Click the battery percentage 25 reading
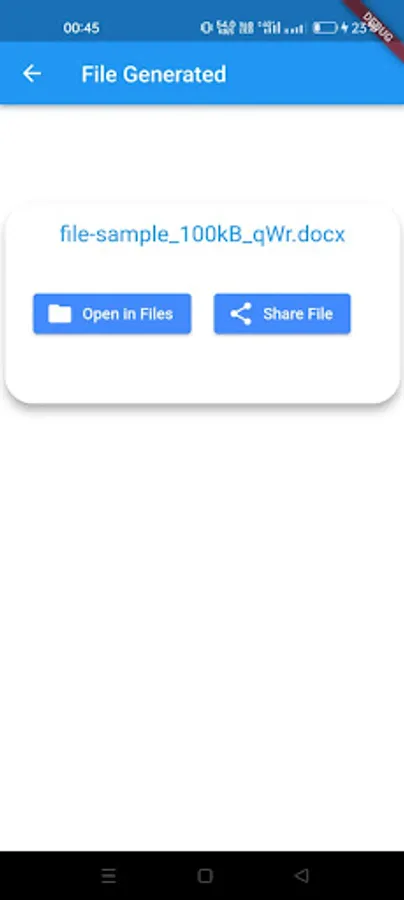Image resolution: width=404 pixels, height=900 pixels. (359, 28)
